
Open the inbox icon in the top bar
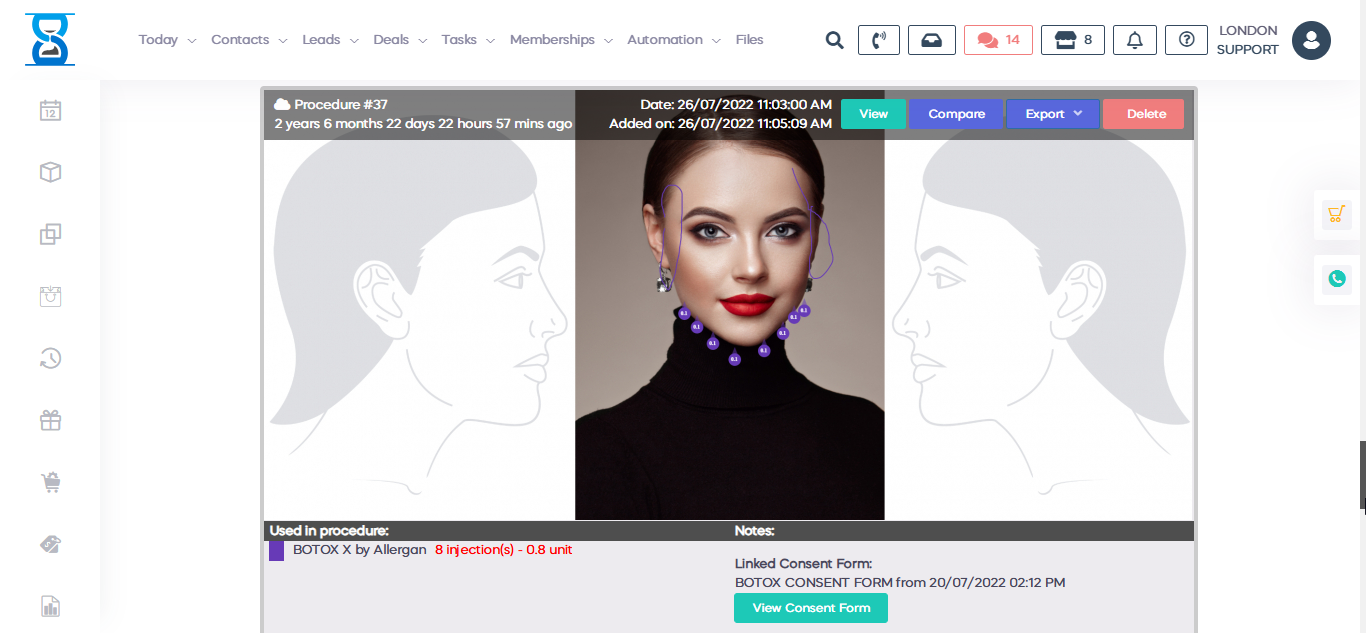931,40
